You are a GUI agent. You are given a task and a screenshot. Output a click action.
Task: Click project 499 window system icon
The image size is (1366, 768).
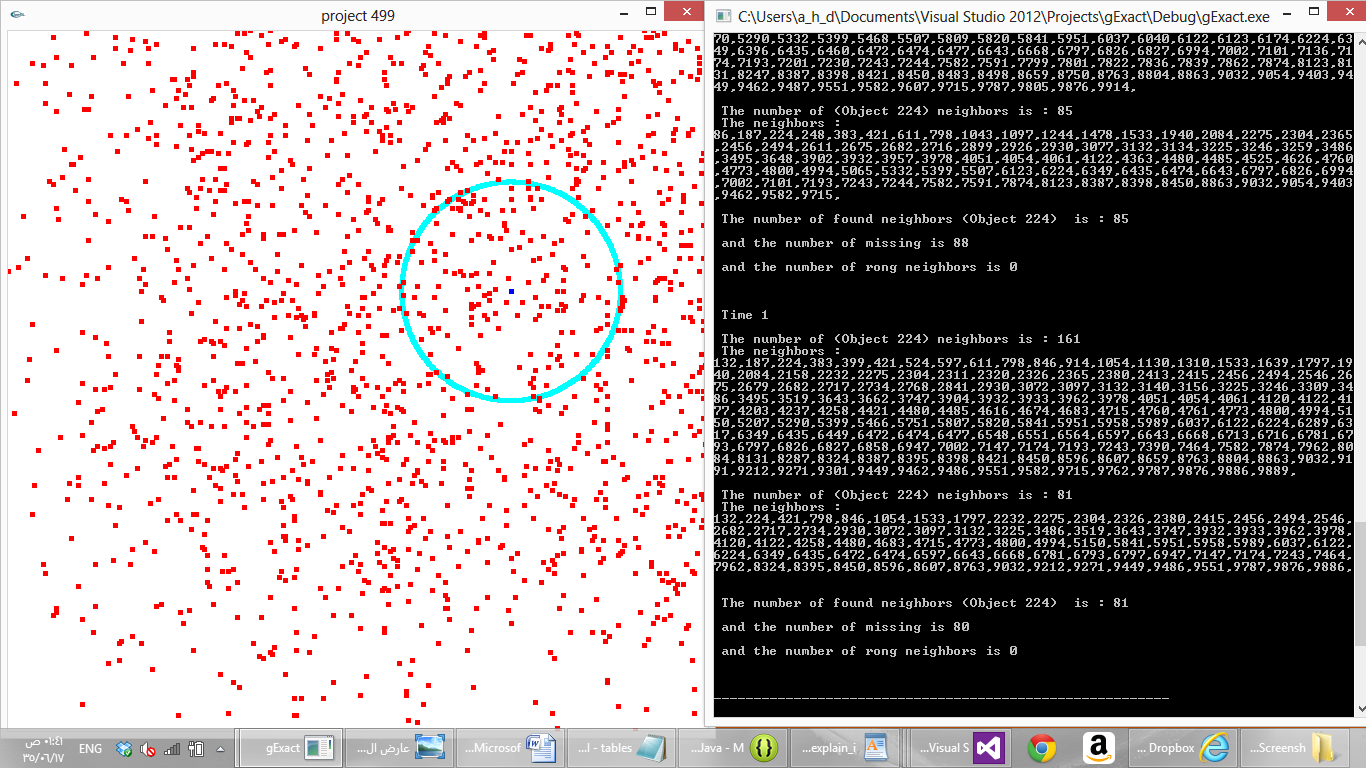click(19, 16)
